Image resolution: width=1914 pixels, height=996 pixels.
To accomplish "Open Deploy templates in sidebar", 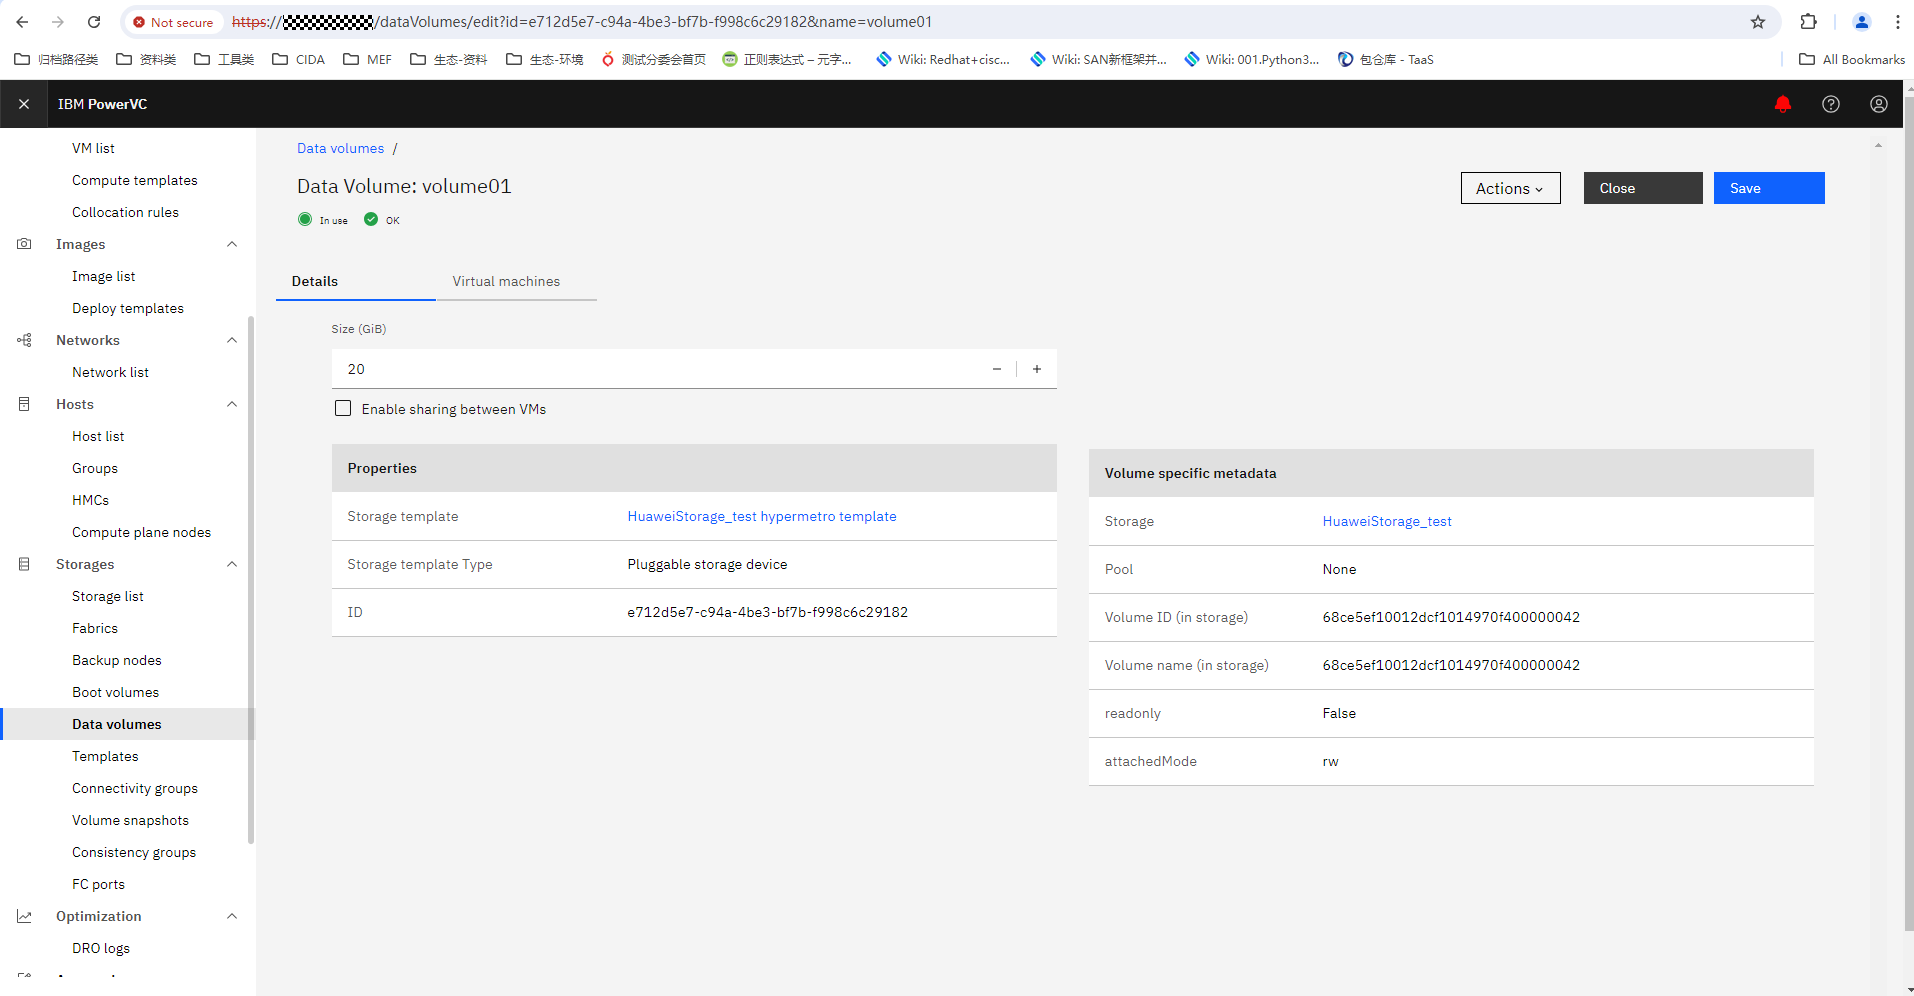I will tap(128, 308).
